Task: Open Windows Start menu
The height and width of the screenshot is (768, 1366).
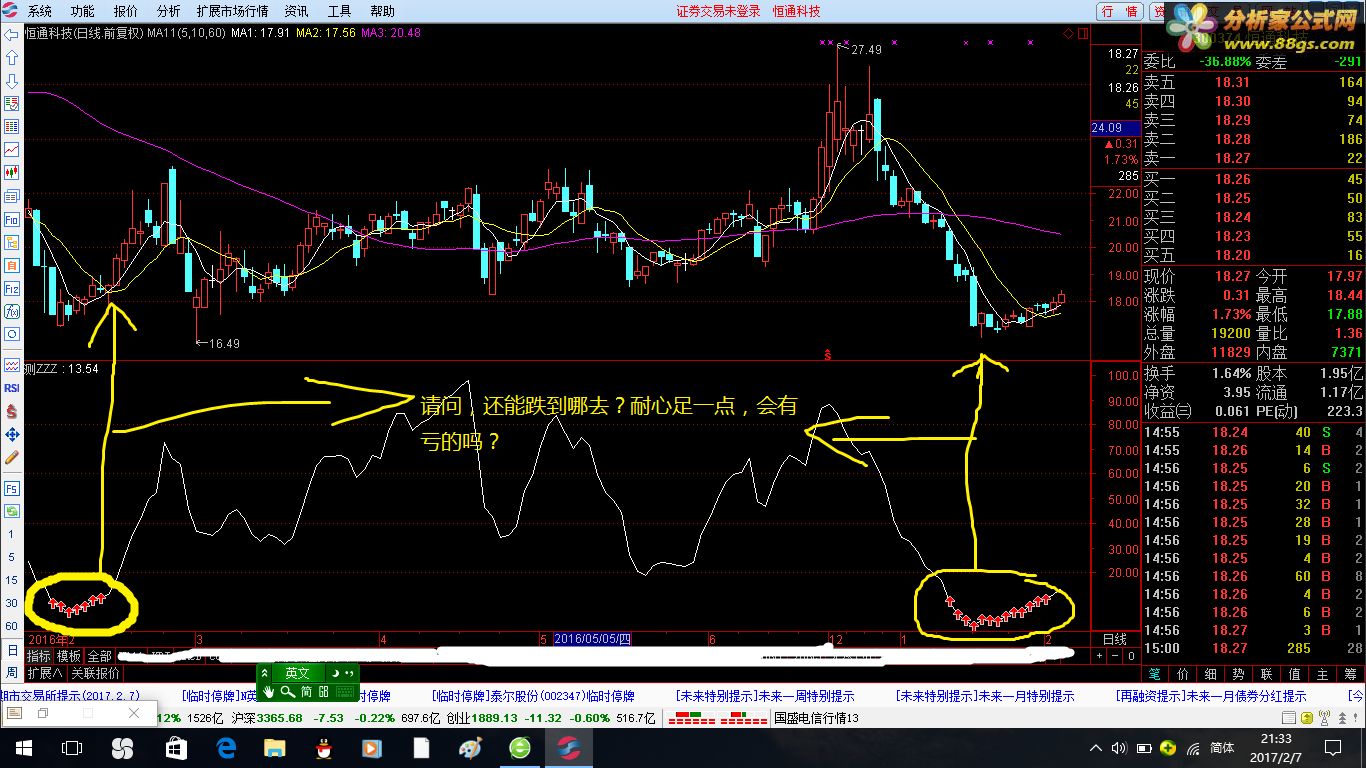Action: (x=24, y=748)
